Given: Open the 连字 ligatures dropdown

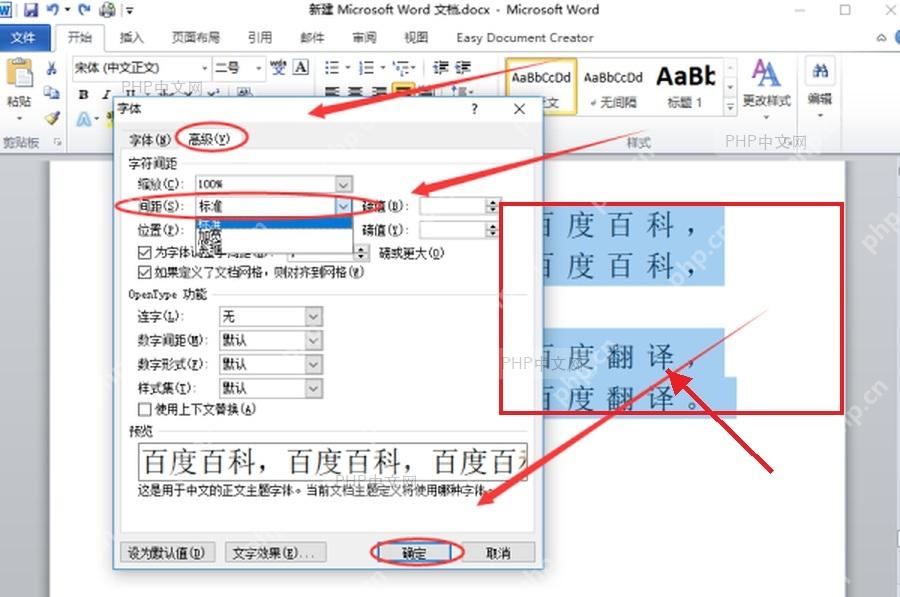Looking at the screenshot, I should click(313, 316).
